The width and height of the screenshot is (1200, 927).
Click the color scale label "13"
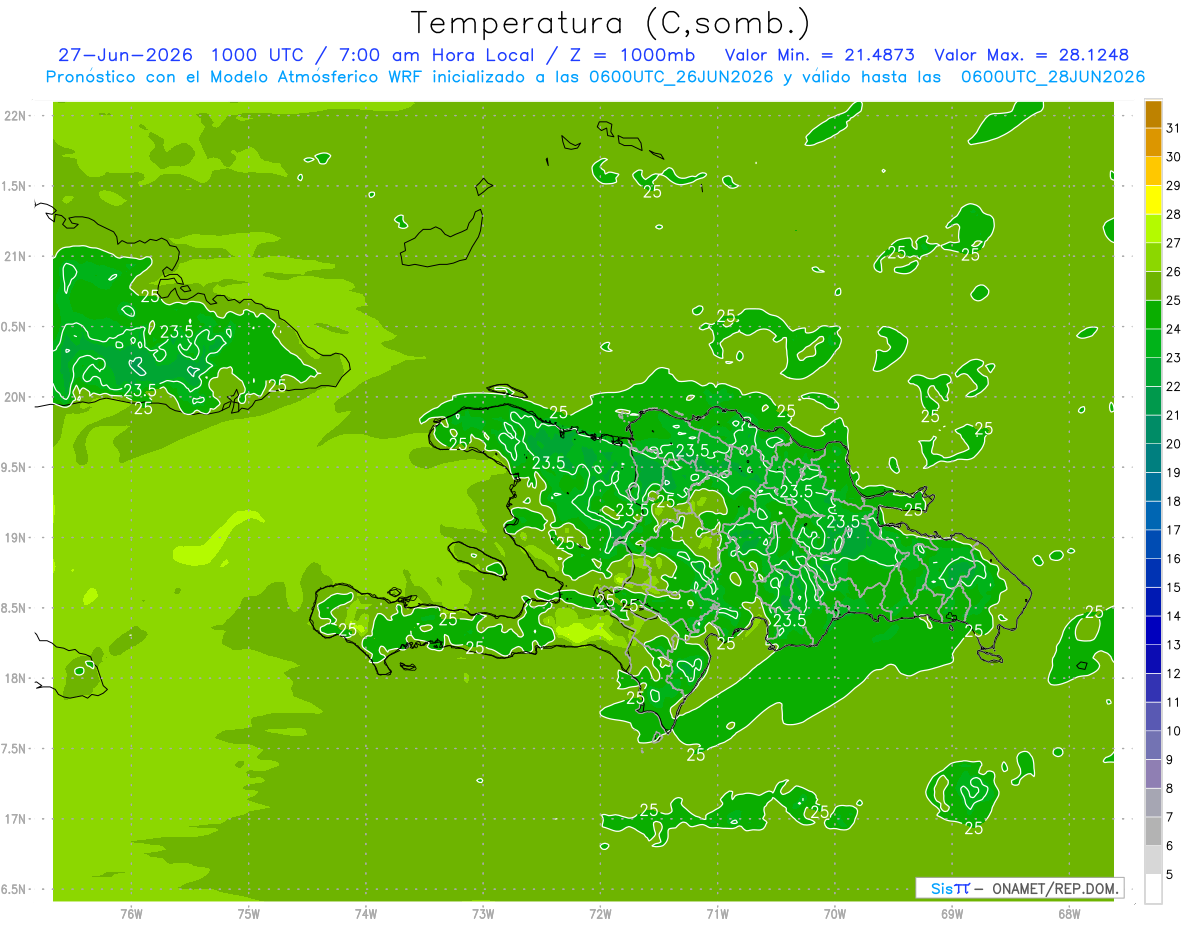(1174, 645)
